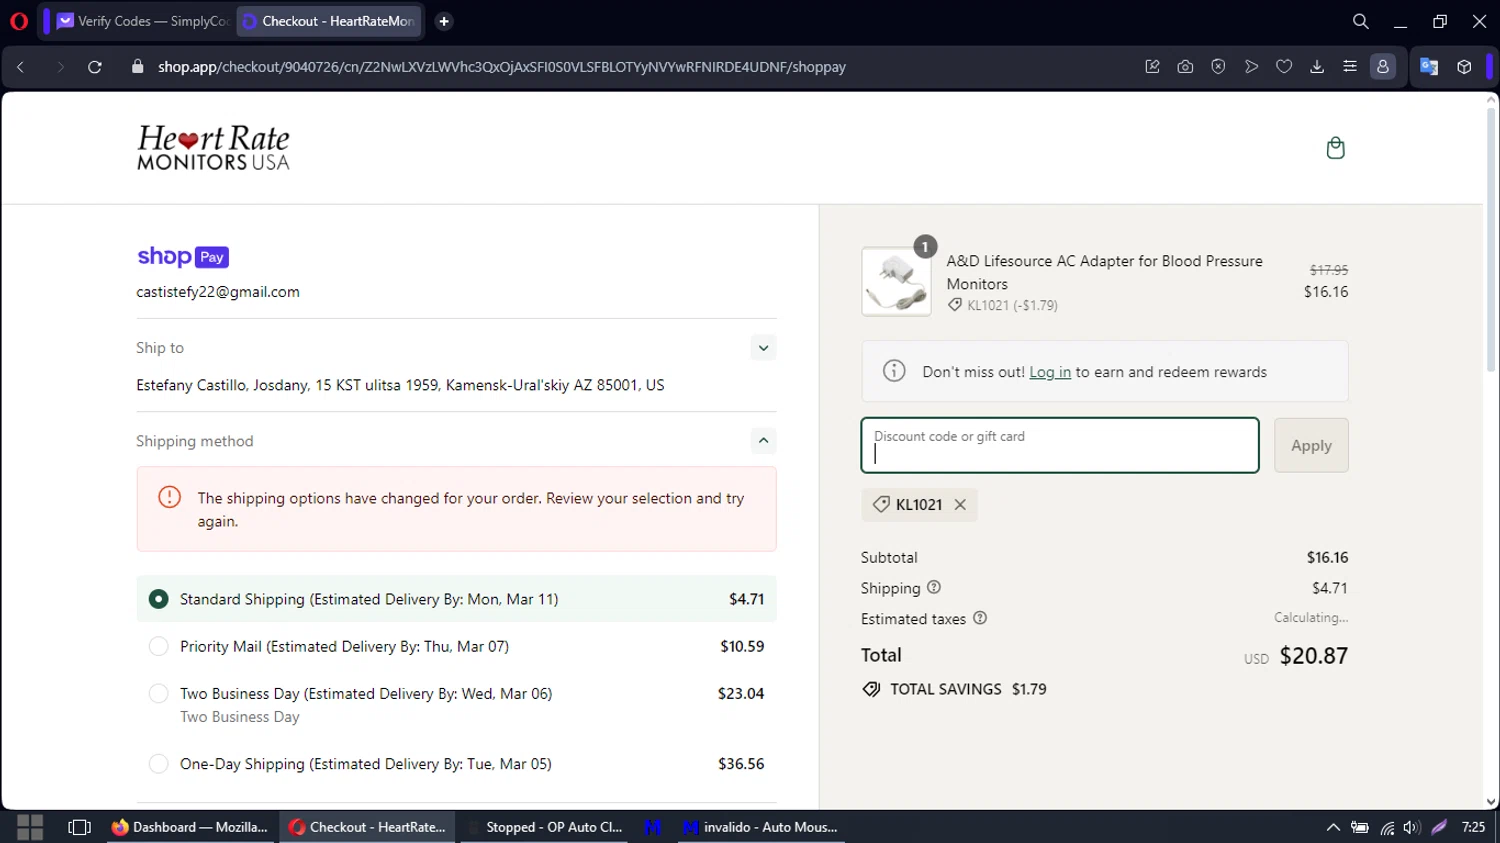The width and height of the screenshot is (1500, 843).
Task: Open the downloads panel
Action: point(1317,67)
